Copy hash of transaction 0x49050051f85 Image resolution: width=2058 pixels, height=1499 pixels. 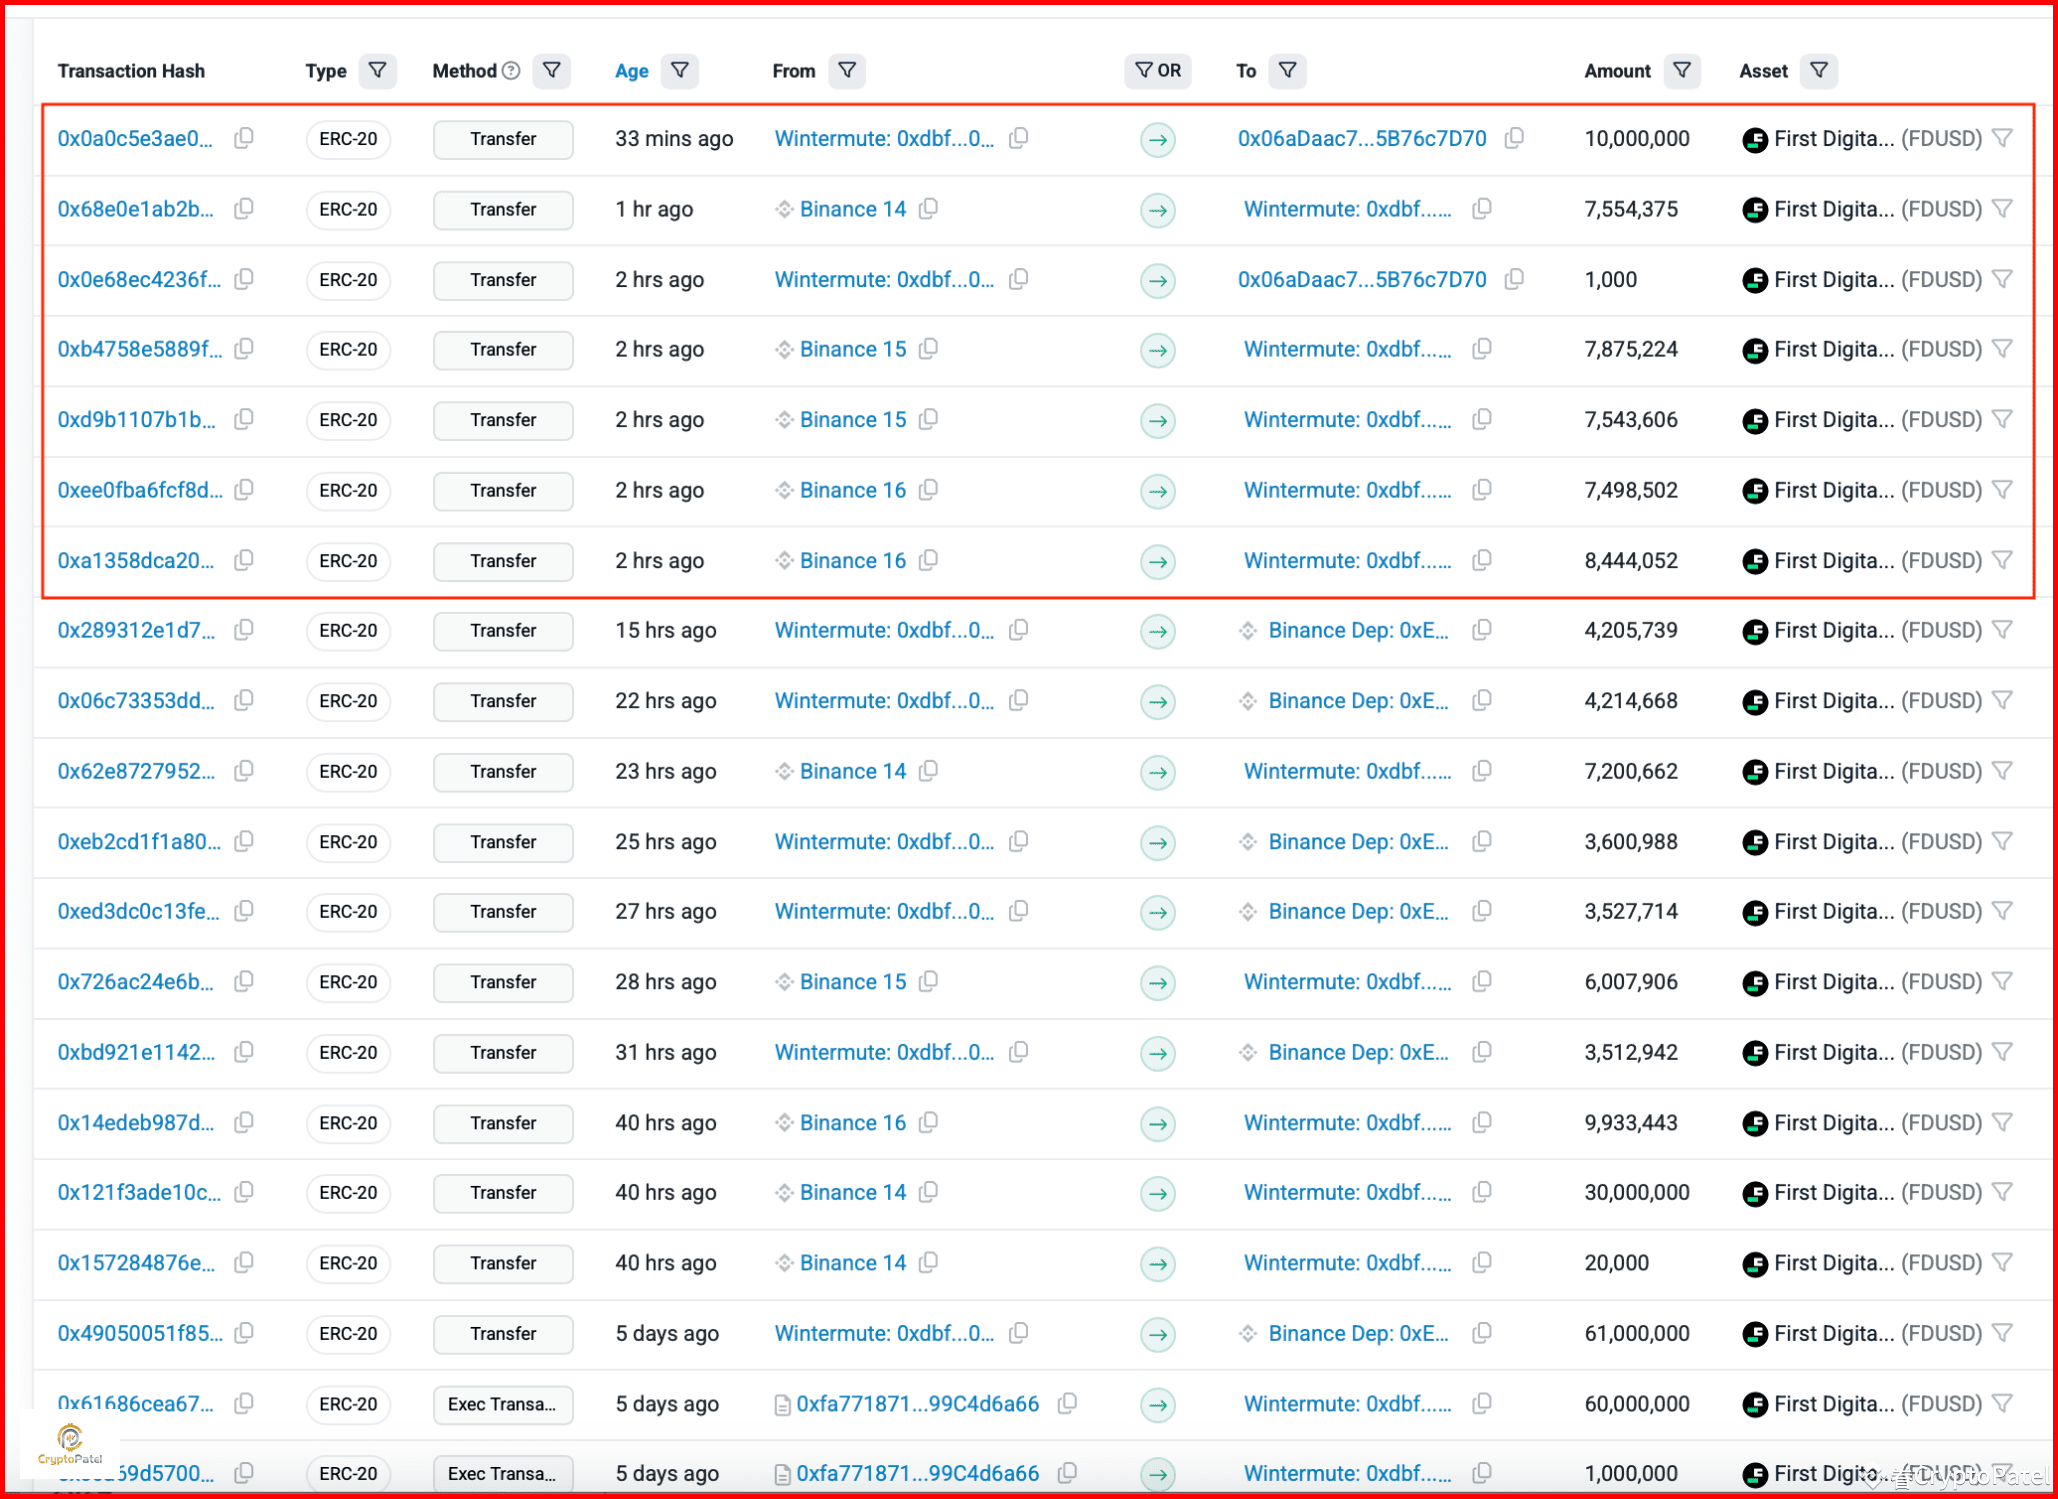[244, 1333]
